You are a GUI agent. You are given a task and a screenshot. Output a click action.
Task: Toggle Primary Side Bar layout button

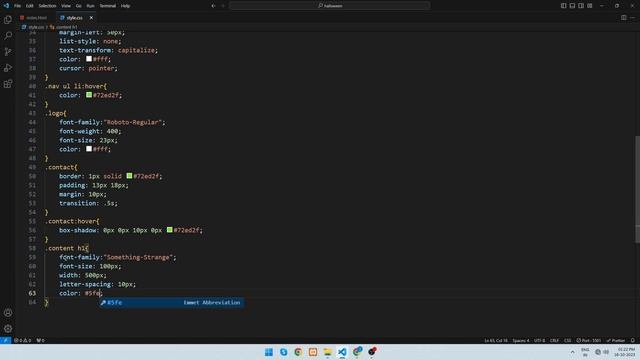pyautogui.click(x=563, y=6)
